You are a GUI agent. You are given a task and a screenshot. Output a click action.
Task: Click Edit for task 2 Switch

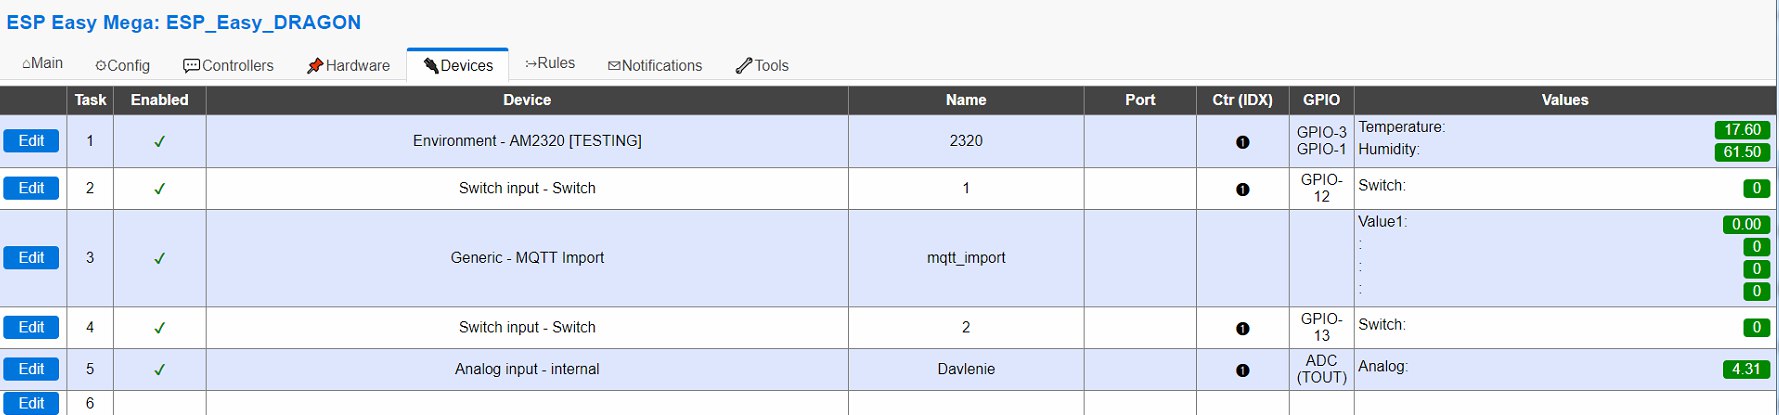[x=31, y=188]
